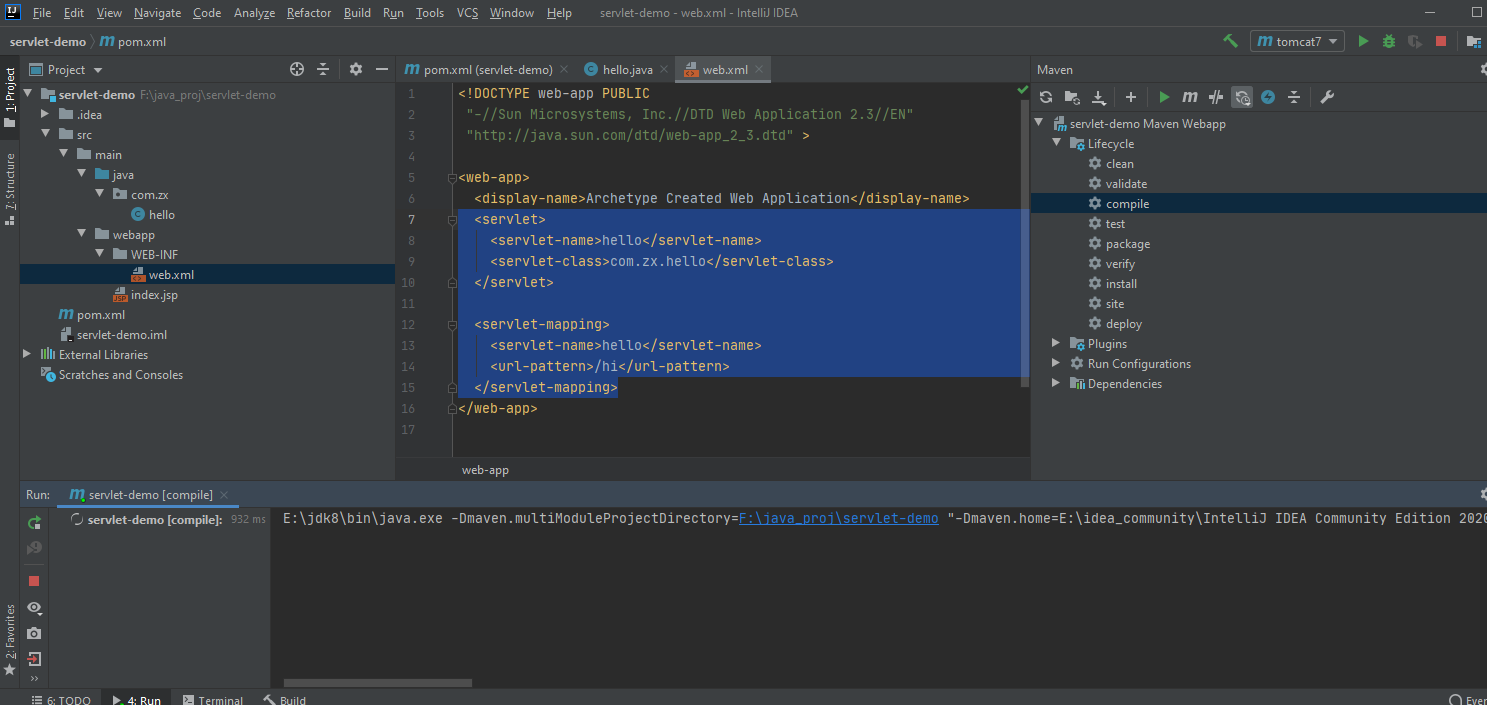Toggle the 6: TODO tool window
The image size is (1487, 705).
click(x=61, y=700)
